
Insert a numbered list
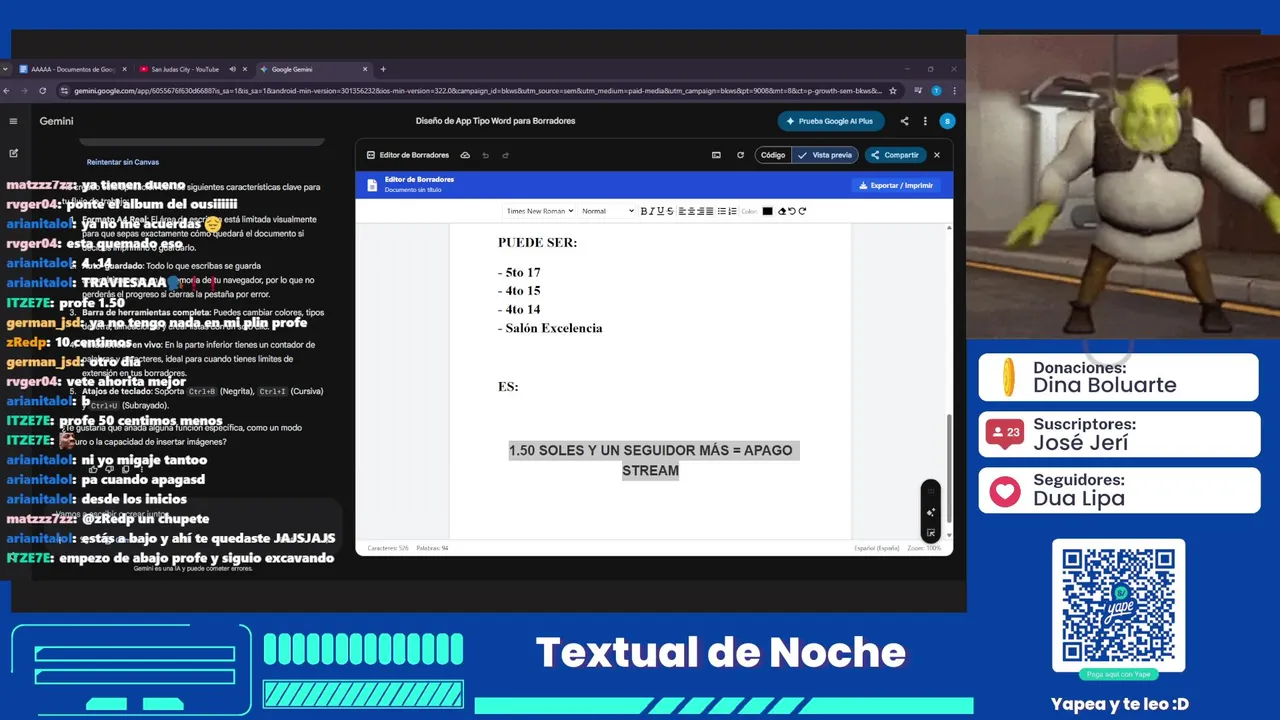[x=732, y=211]
